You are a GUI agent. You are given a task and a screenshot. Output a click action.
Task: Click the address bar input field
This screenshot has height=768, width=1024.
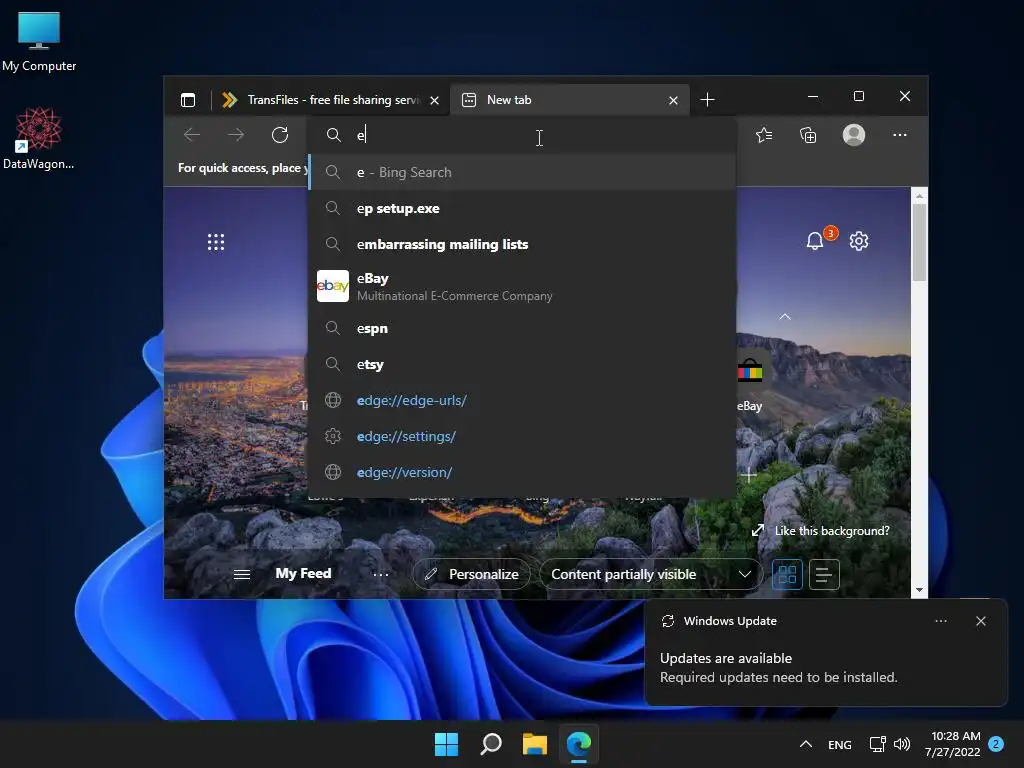tap(522, 135)
